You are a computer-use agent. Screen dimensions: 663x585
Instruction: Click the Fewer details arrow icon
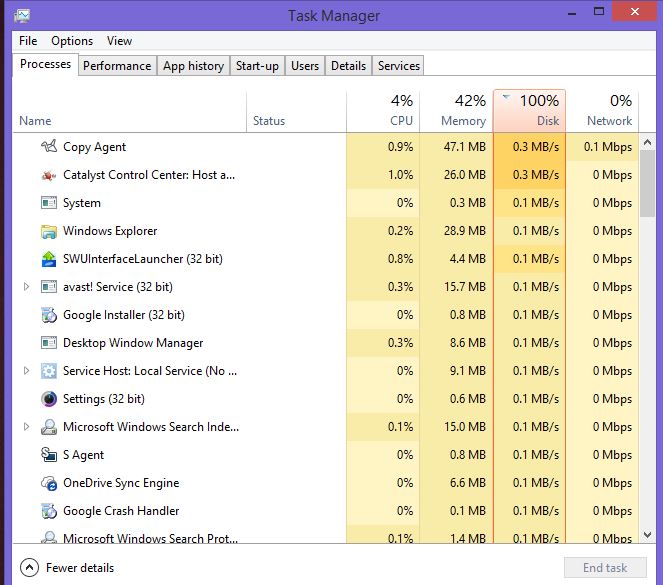[29, 568]
